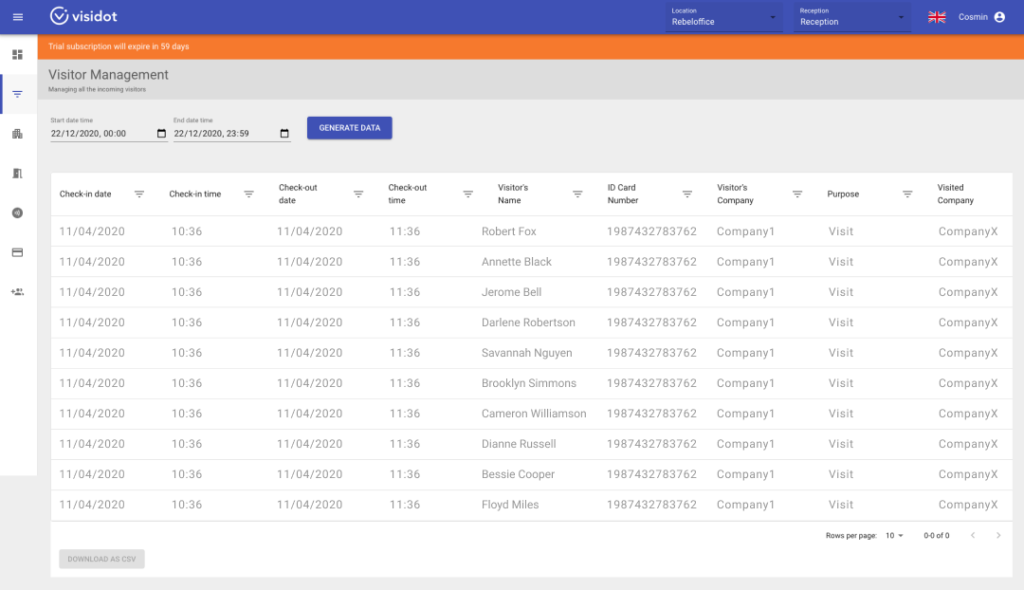Screen dimensions: 1024x590
Task: Go to previous table page
Action: point(973,535)
